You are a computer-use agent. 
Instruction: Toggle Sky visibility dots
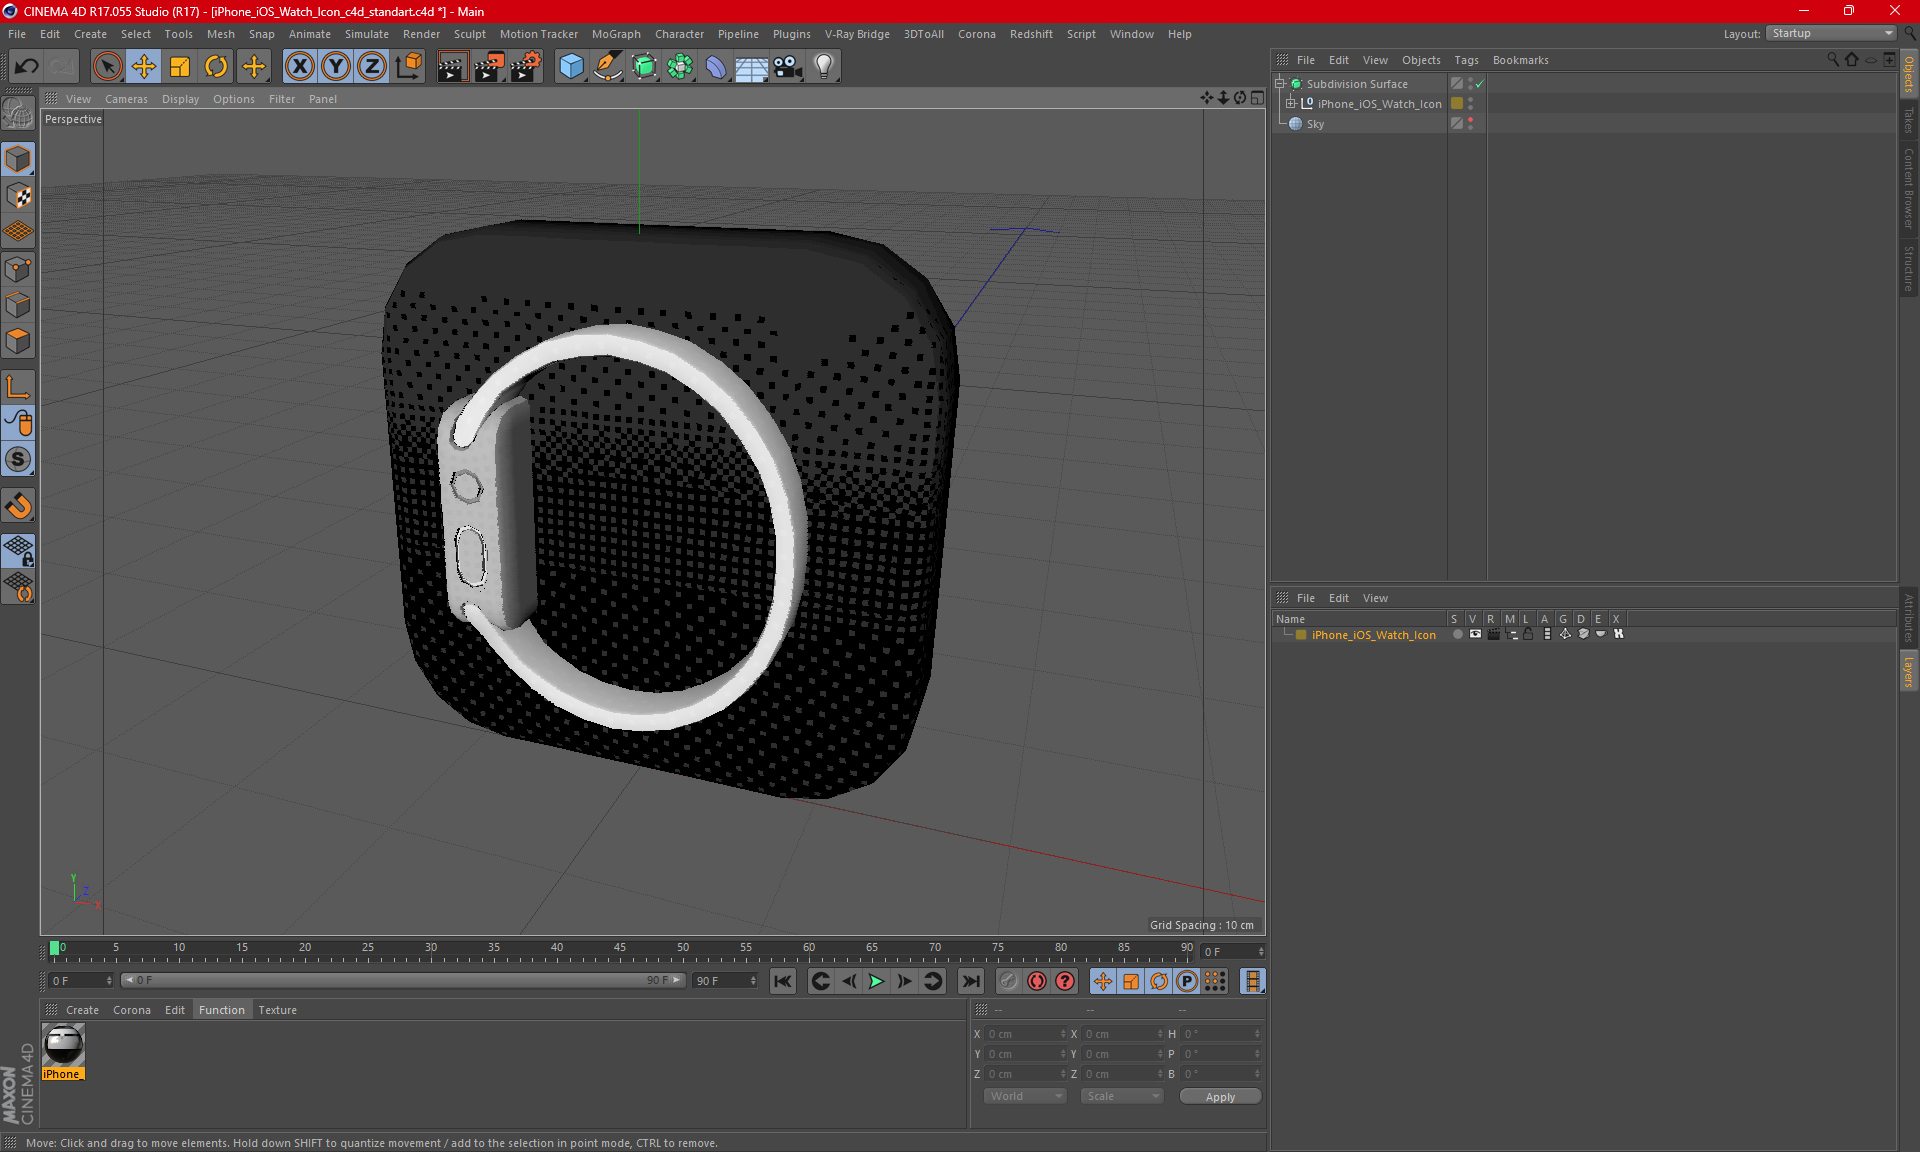1470,124
